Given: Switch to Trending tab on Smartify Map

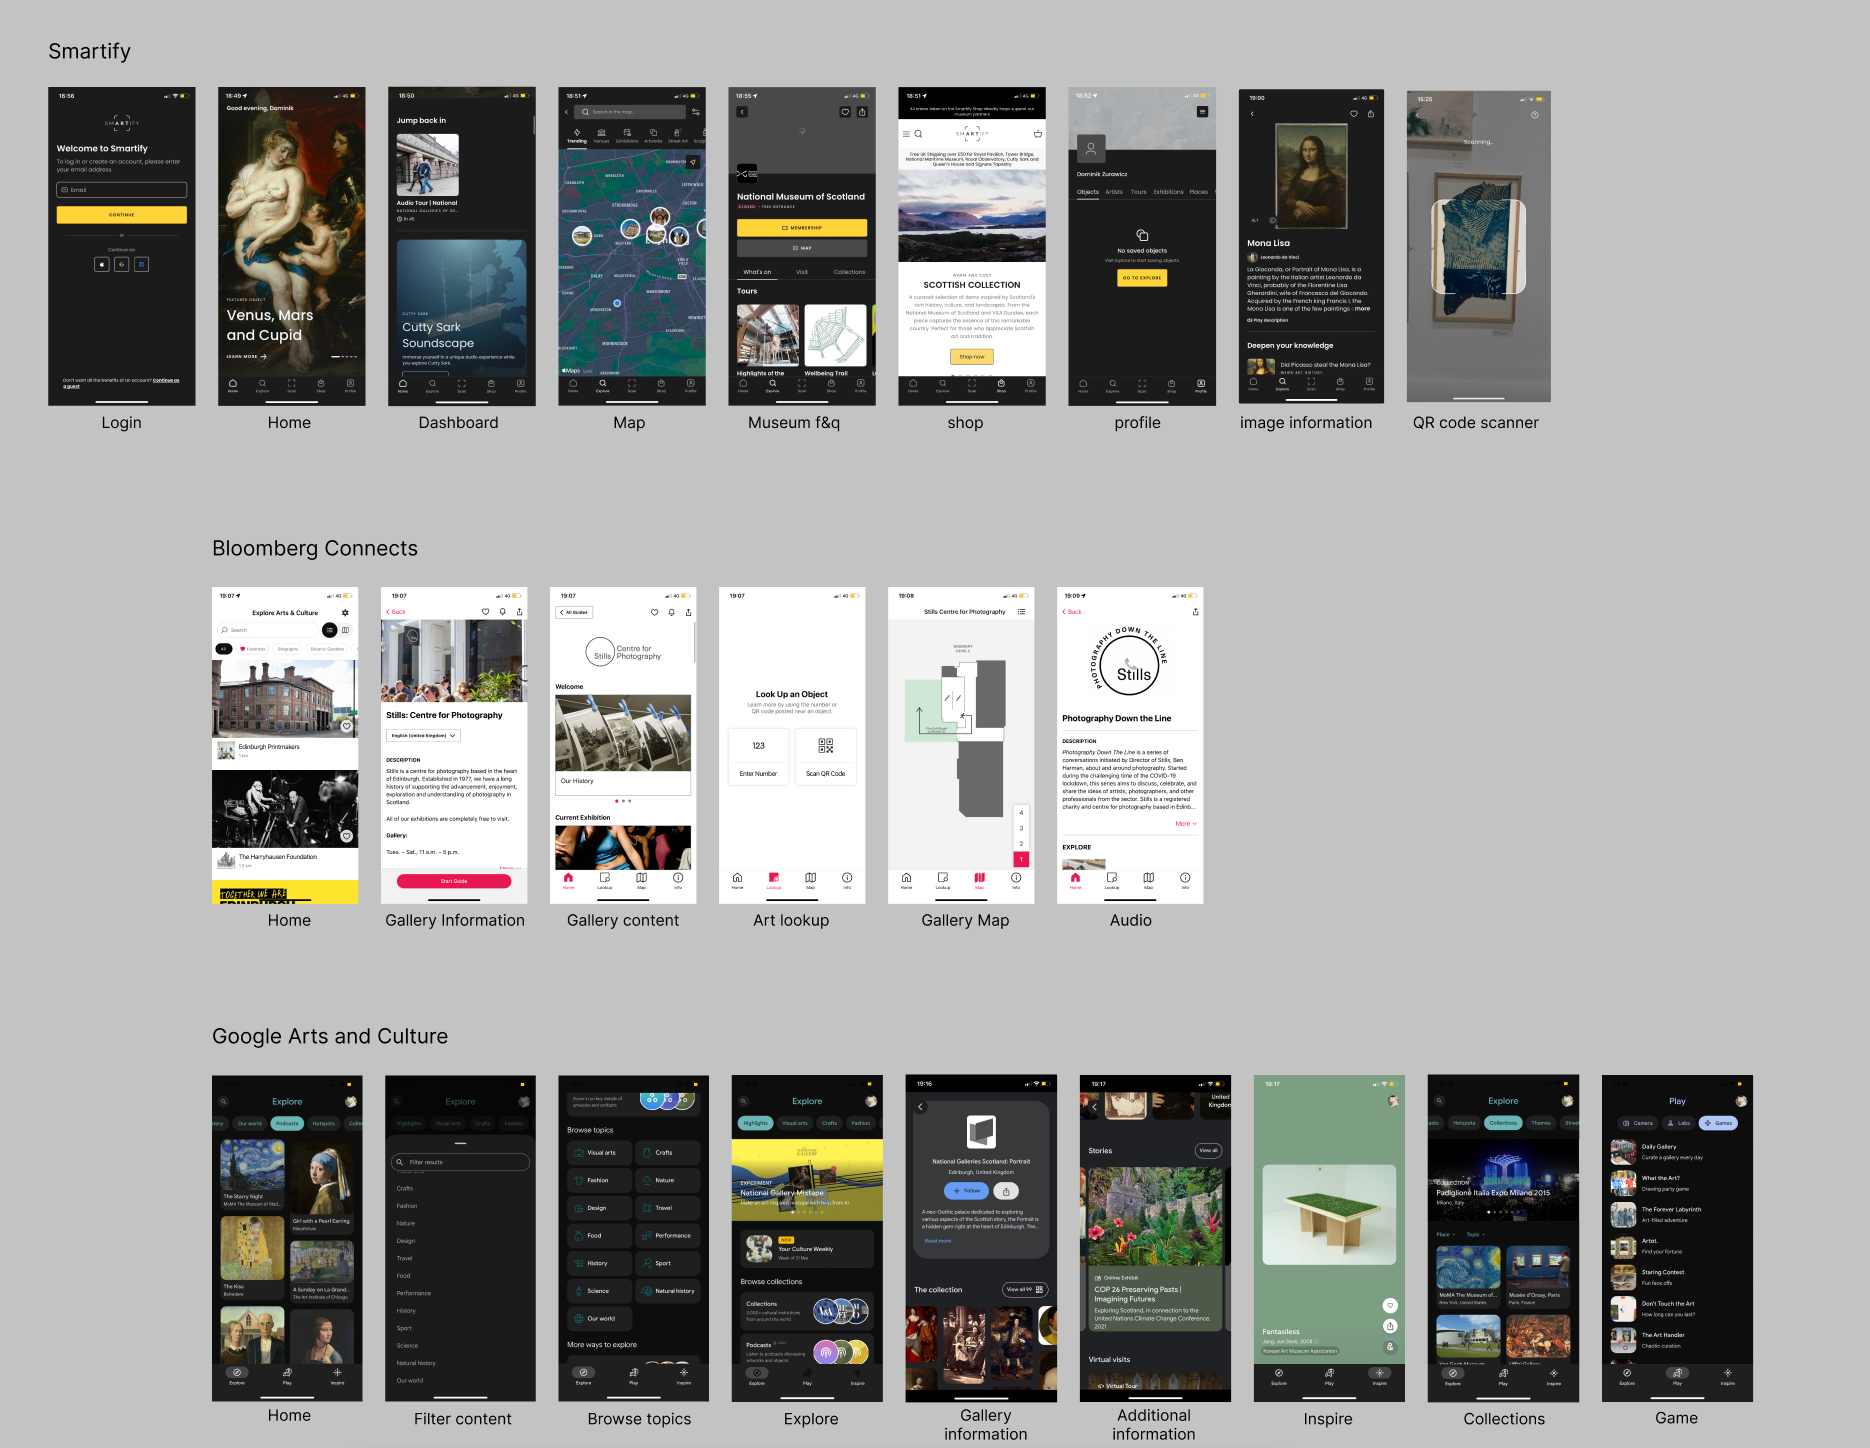Looking at the screenshot, I should tap(577, 136).
